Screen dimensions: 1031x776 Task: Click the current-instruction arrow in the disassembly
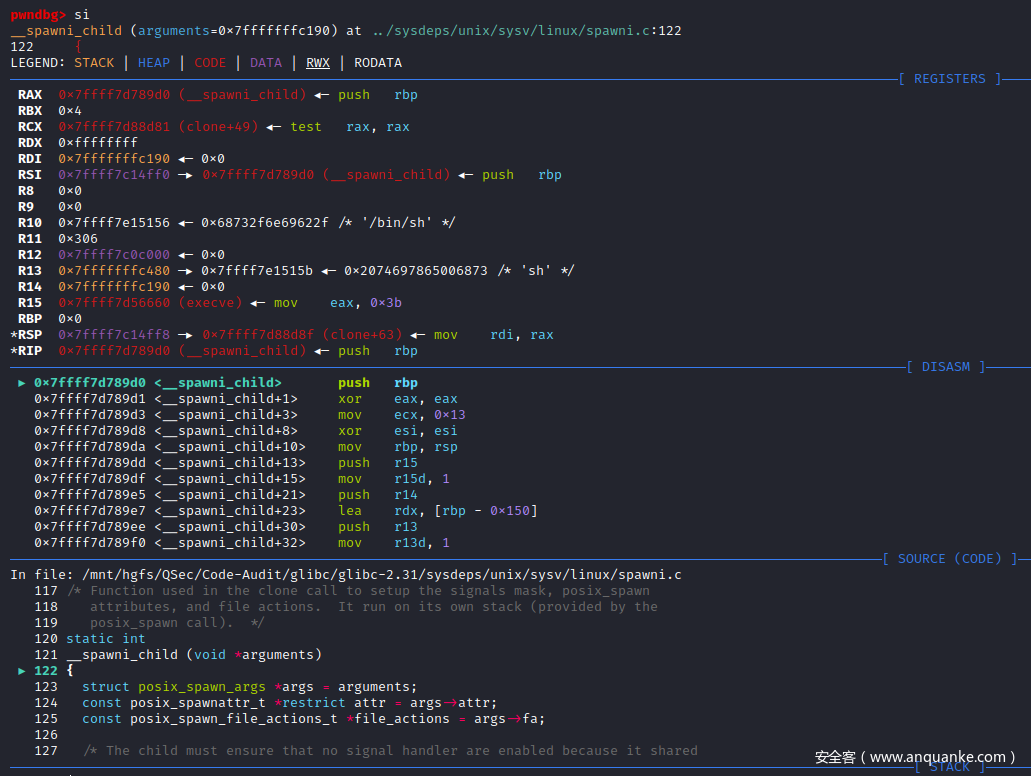point(22,383)
